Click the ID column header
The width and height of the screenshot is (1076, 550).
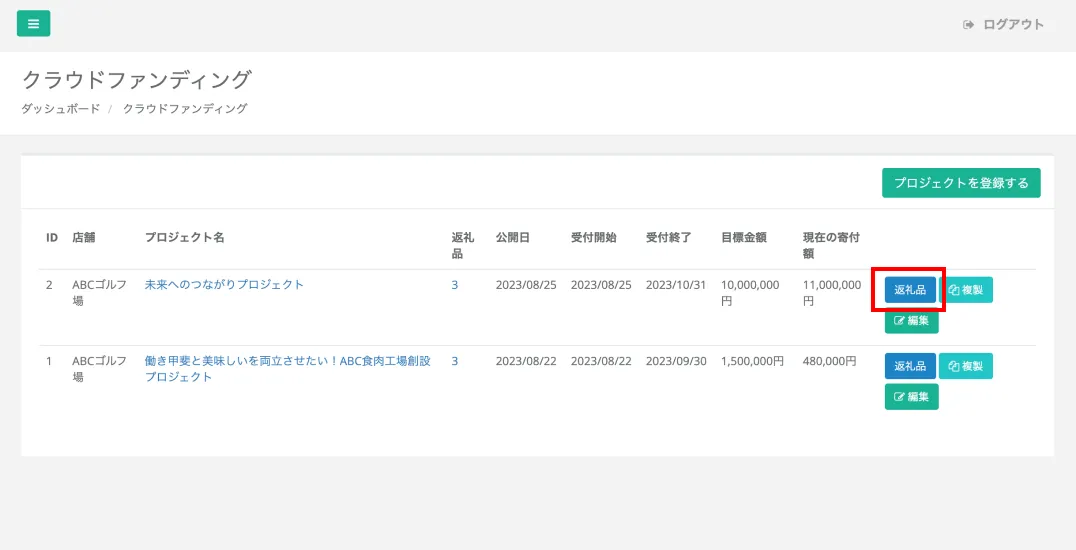coord(52,238)
